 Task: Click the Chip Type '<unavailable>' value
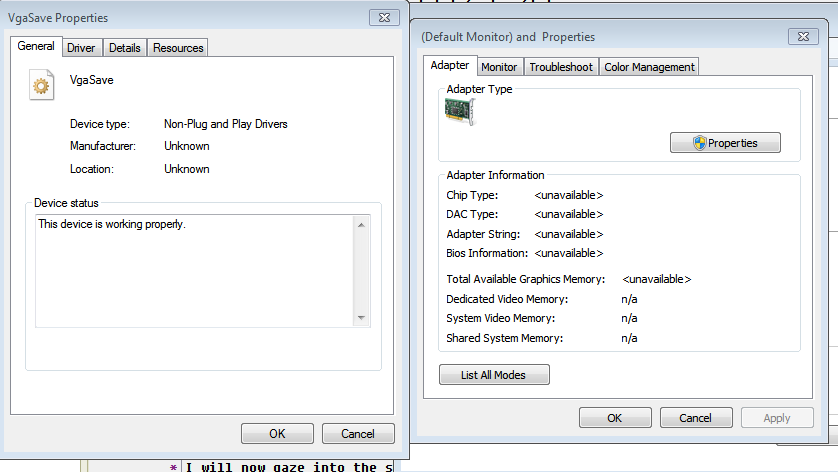[x=569, y=195]
